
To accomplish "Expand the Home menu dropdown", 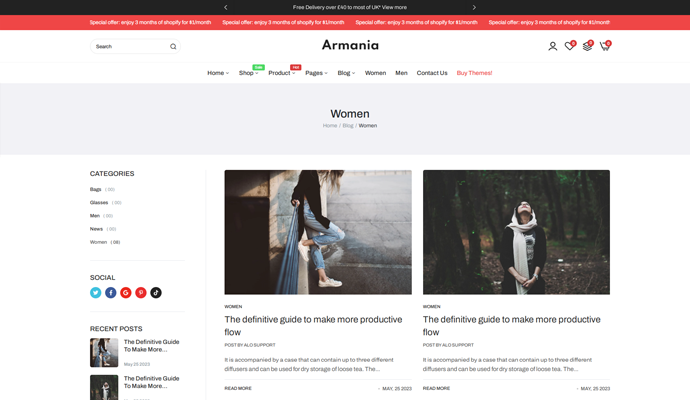I will coord(218,73).
